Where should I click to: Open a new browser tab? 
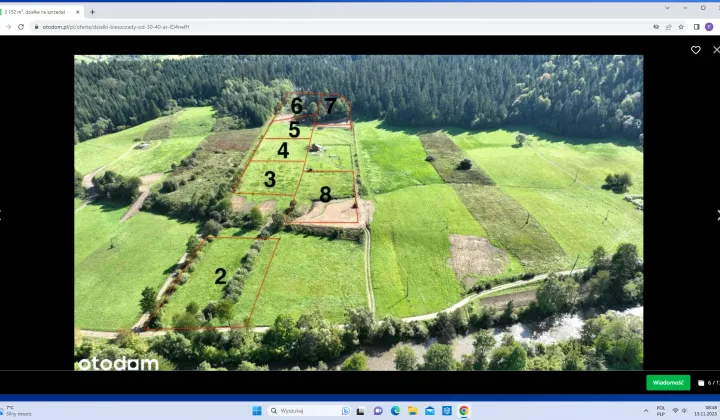(x=92, y=12)
